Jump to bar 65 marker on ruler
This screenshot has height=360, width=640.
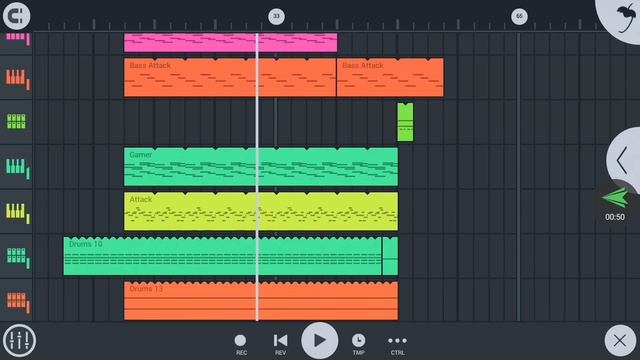click(519, 16)
